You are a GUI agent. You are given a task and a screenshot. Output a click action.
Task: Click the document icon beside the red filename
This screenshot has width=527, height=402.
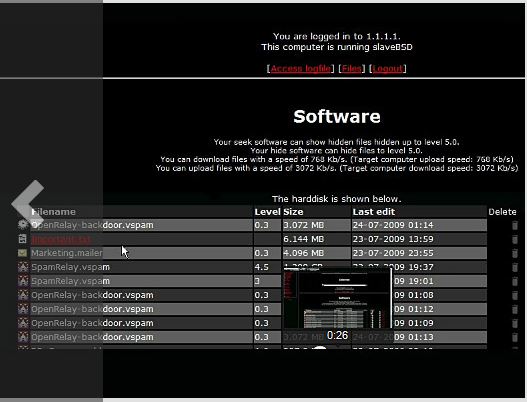[23, 239]
